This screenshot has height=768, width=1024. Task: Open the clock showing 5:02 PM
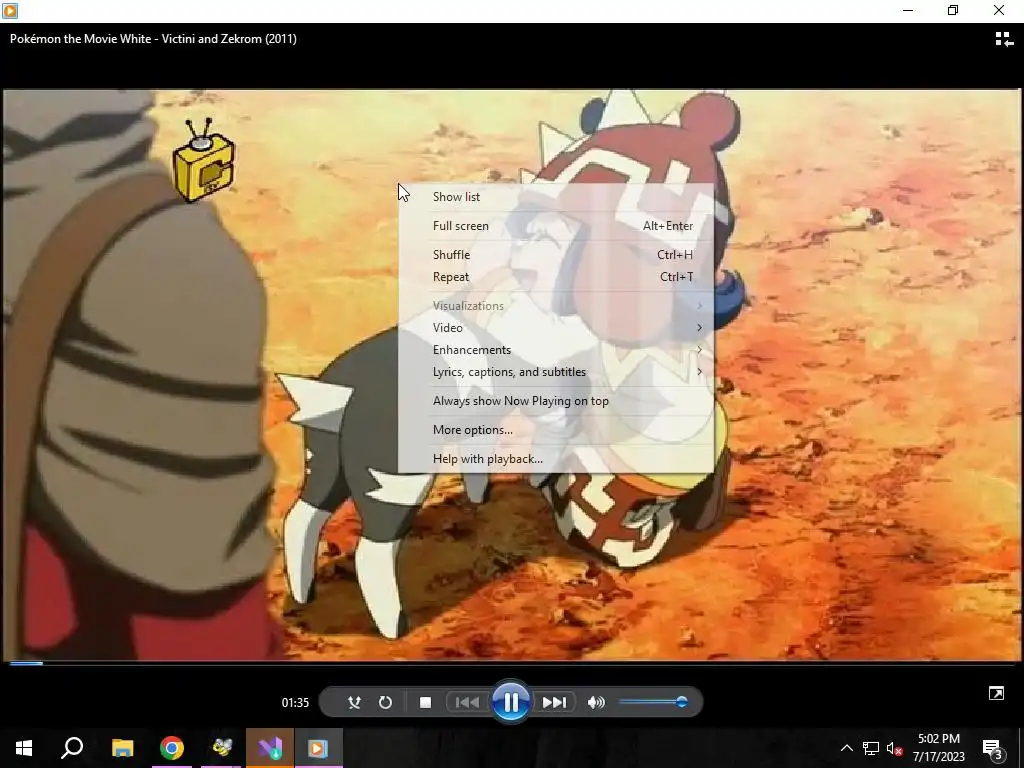pos(938,748)
